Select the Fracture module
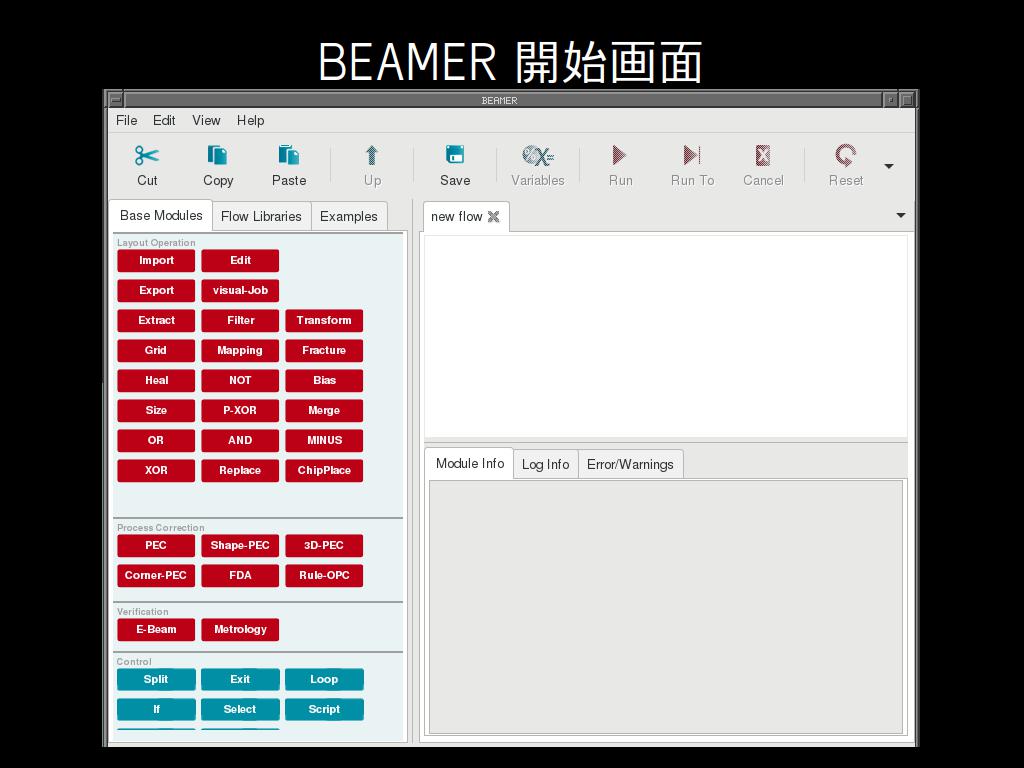The width and height of the screenshot is (1024, 768). tap(324, 351)
